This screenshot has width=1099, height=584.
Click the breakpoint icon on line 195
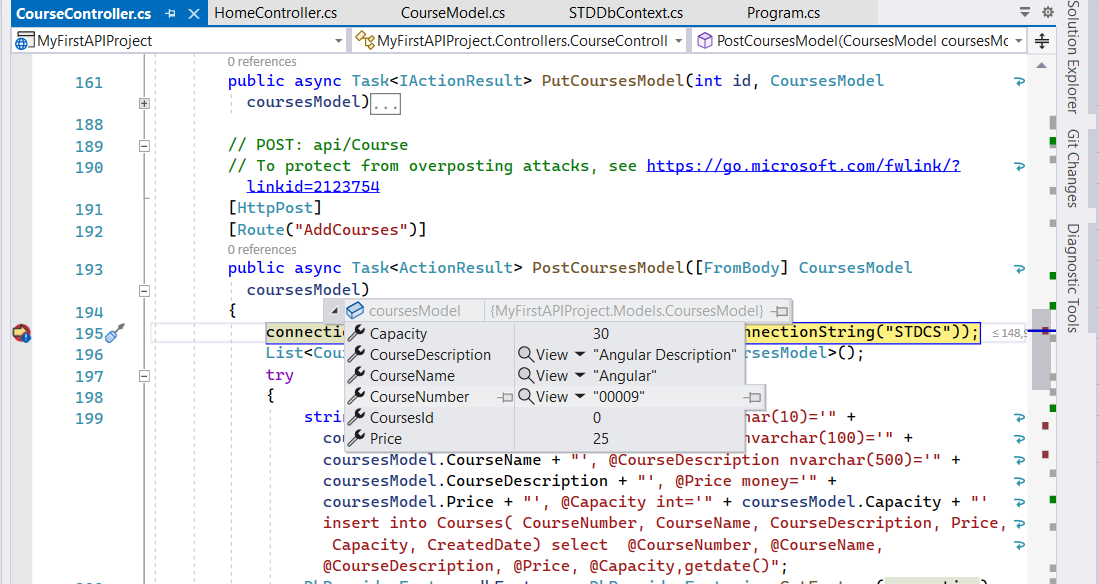(22, 333)
